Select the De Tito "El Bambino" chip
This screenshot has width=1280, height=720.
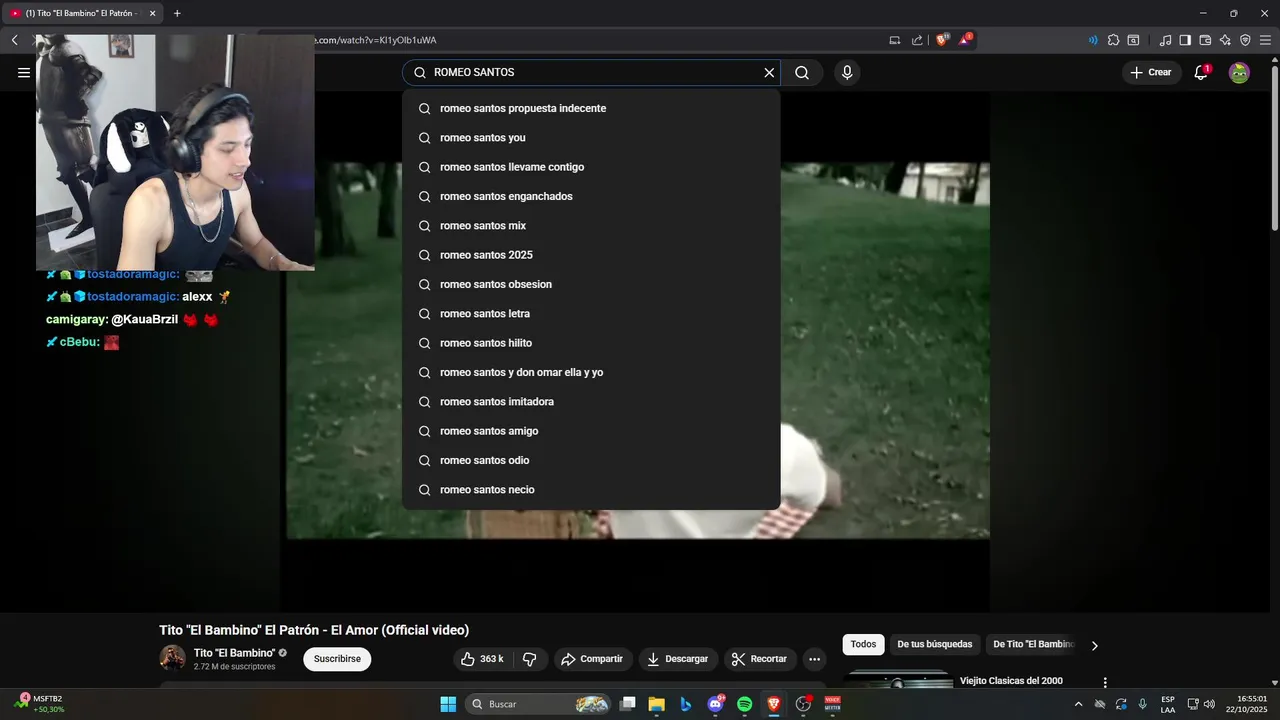1033,644
